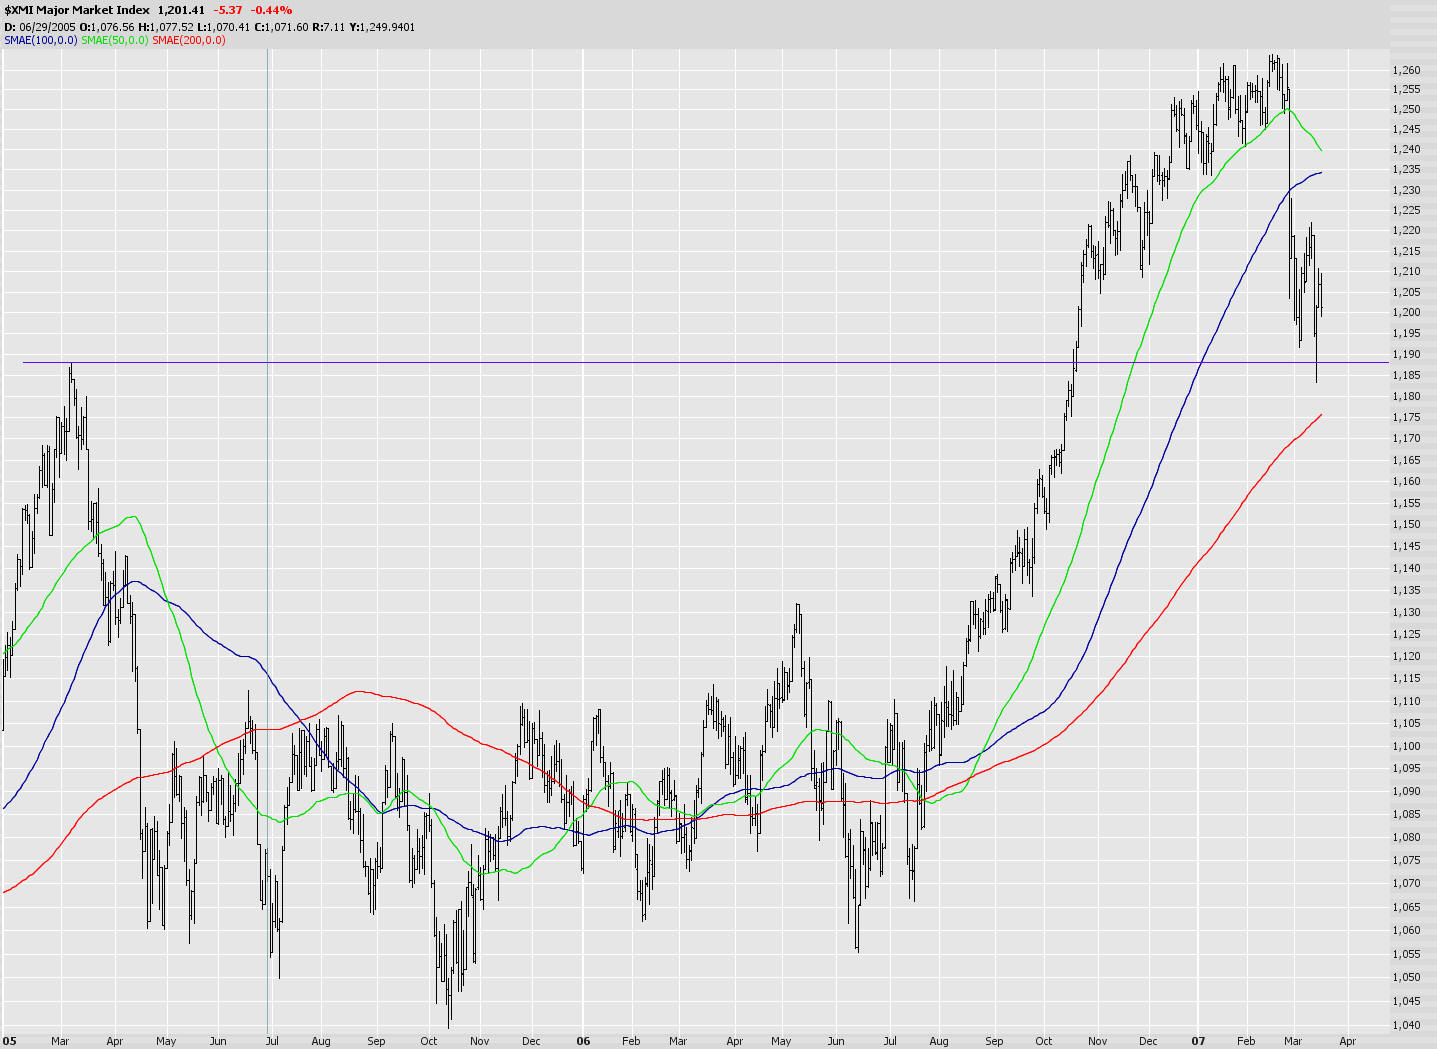This screenshot has width=1437, height=1049.
Task: Click the -0.44% percent change
Action: coord(271,10)
